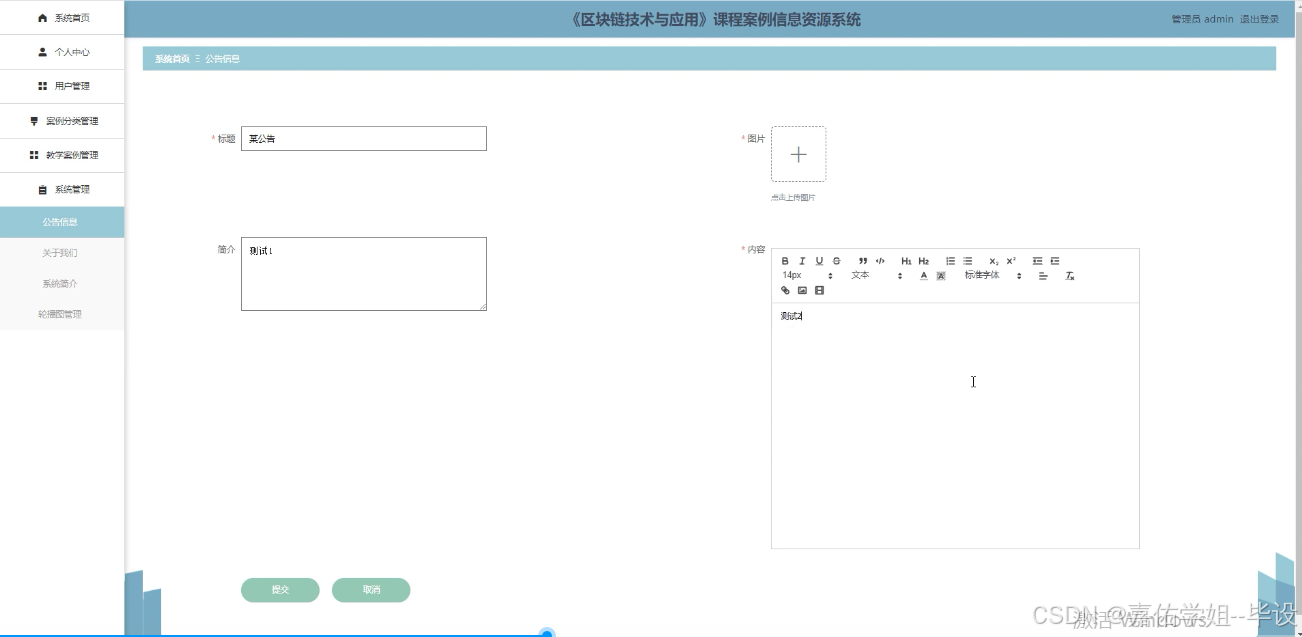Apply Heading 2 (H2) style
Viewport: 1302px width, 637px height.
923,261
